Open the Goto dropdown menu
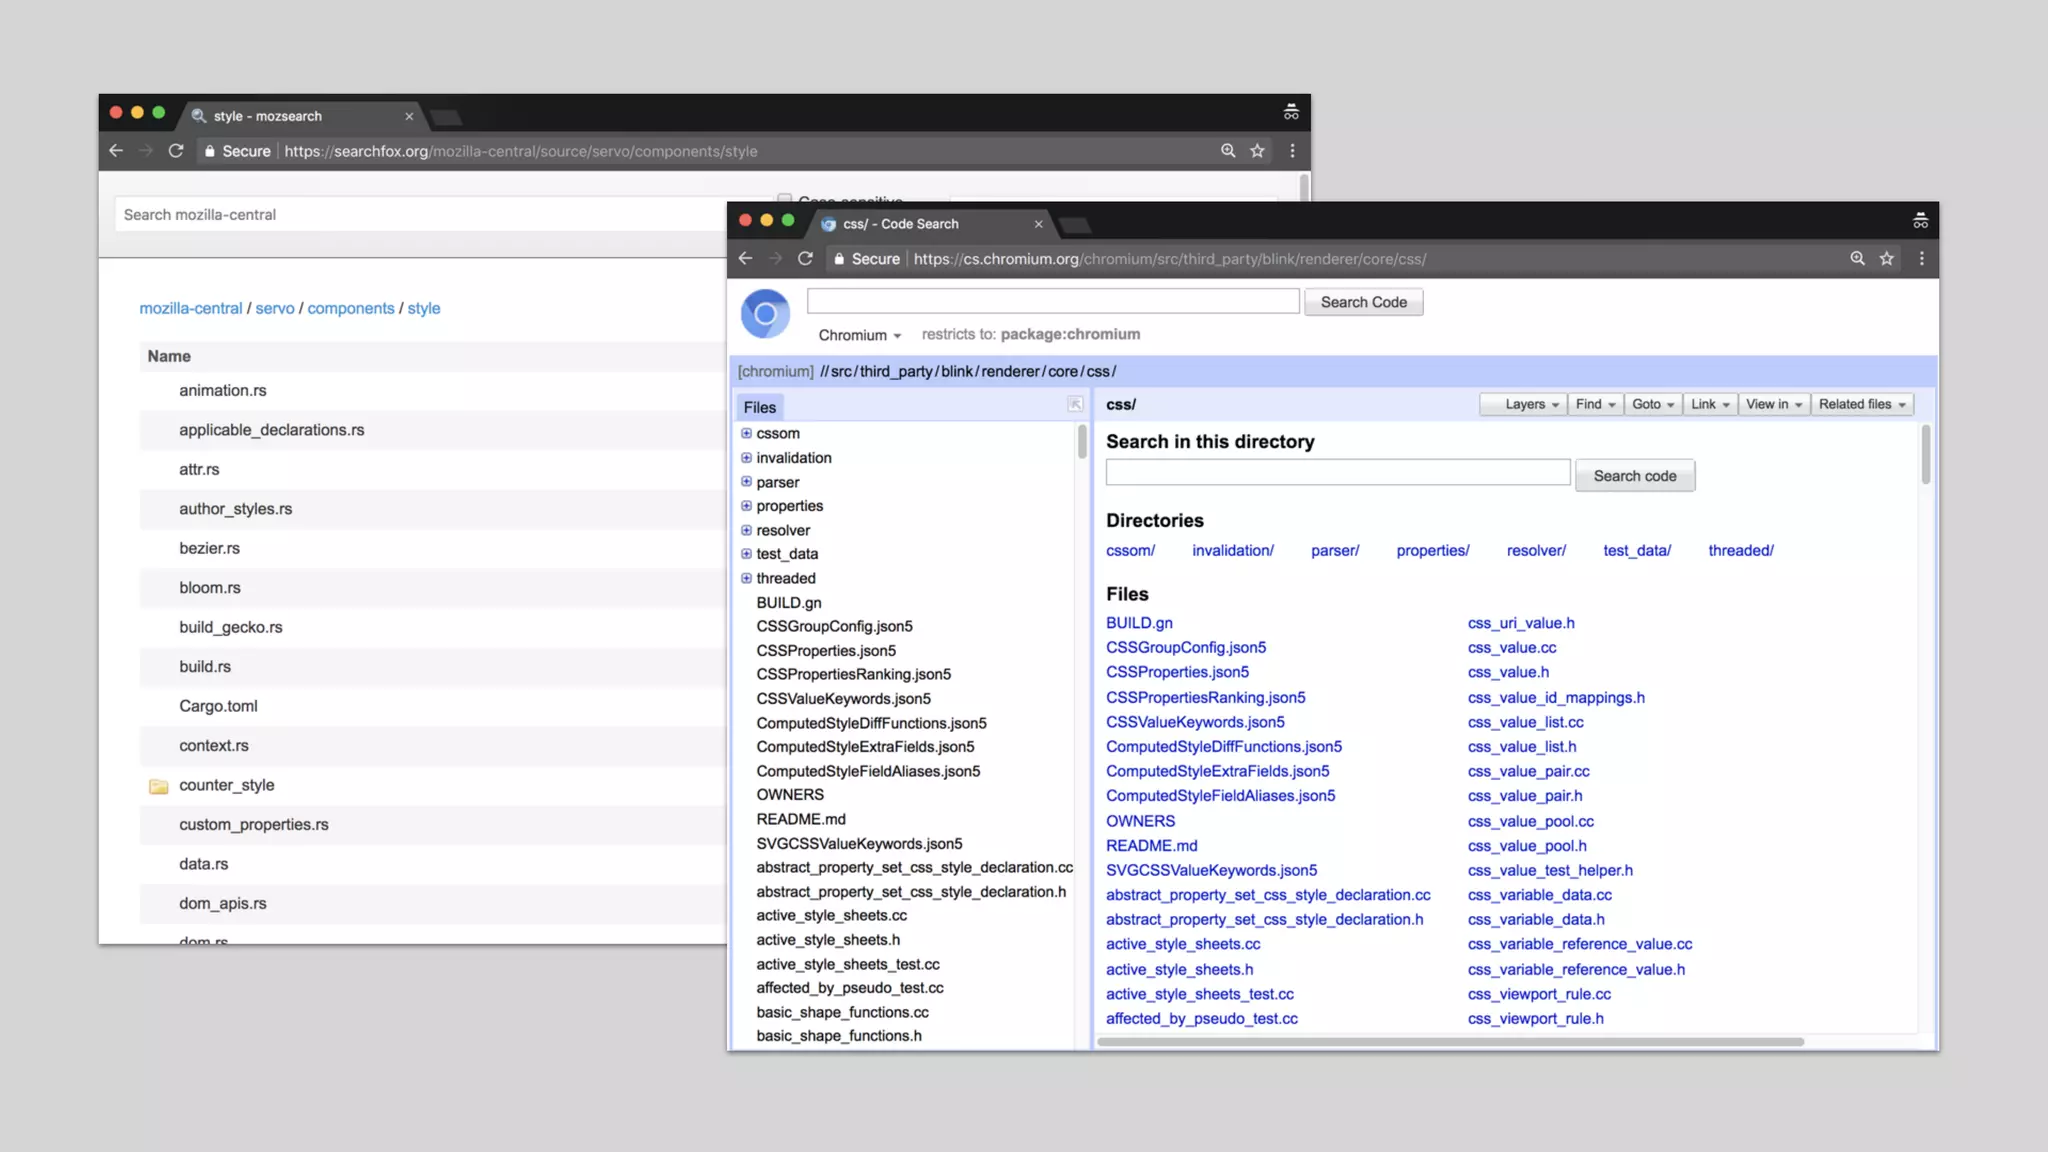 pos(1653,404)
